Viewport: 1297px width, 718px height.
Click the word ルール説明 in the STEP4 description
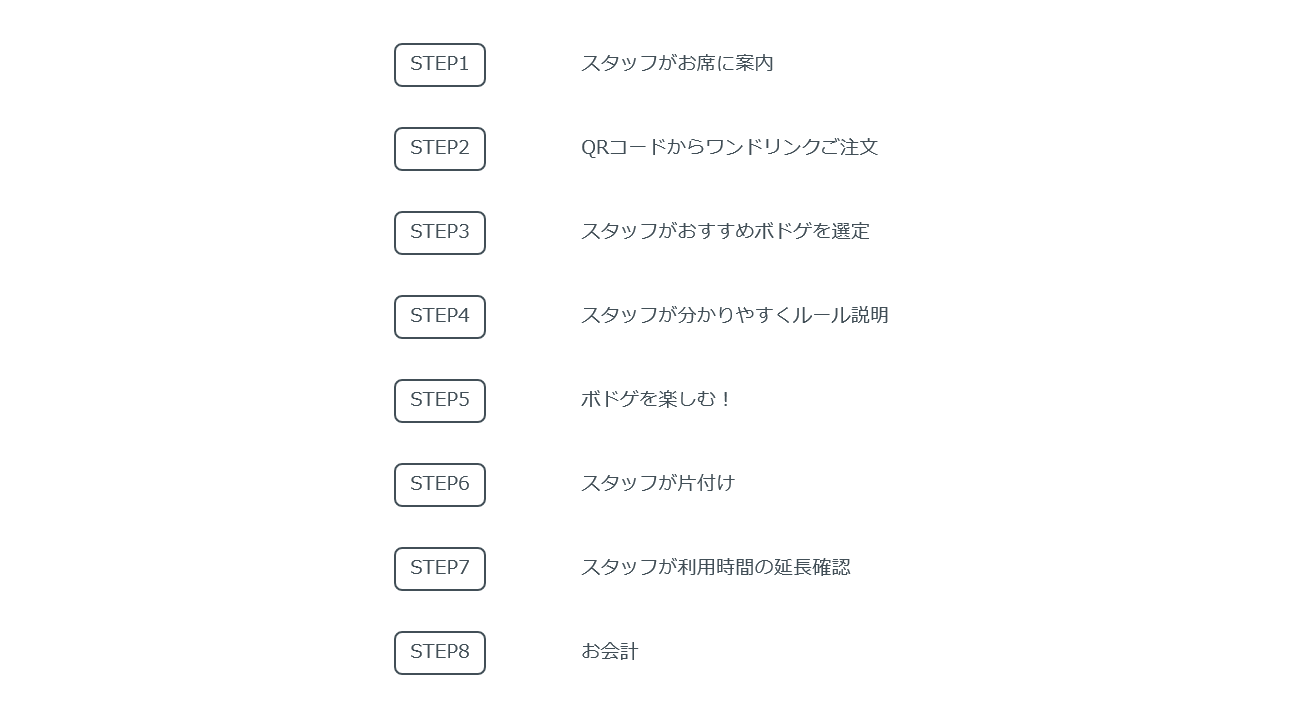point(841,315)
